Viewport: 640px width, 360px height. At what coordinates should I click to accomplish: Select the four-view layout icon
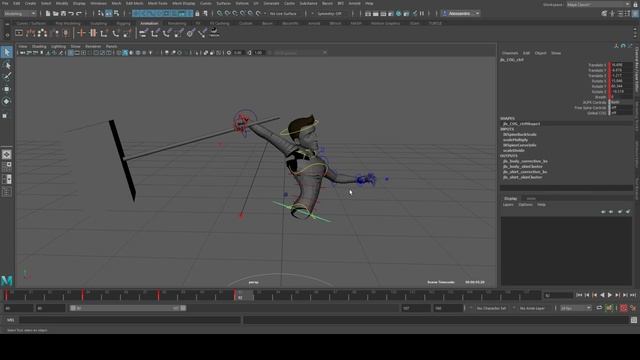coord(7,167)
